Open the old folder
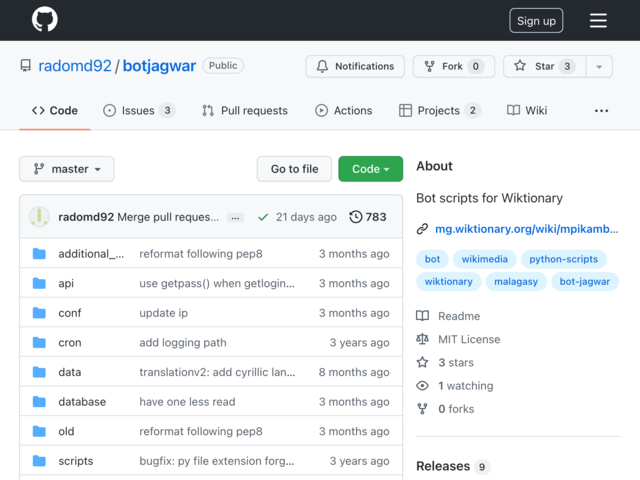Image resolution: width=640 pixels, height=480 pixels. coord(66,431)
